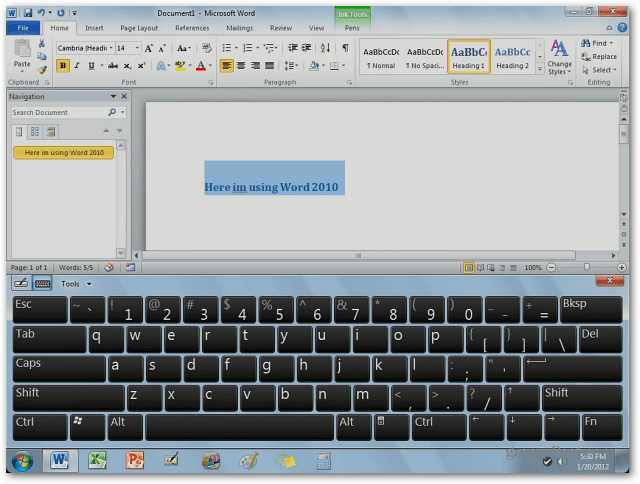Switch to the Insert tab

coord(94,28)
